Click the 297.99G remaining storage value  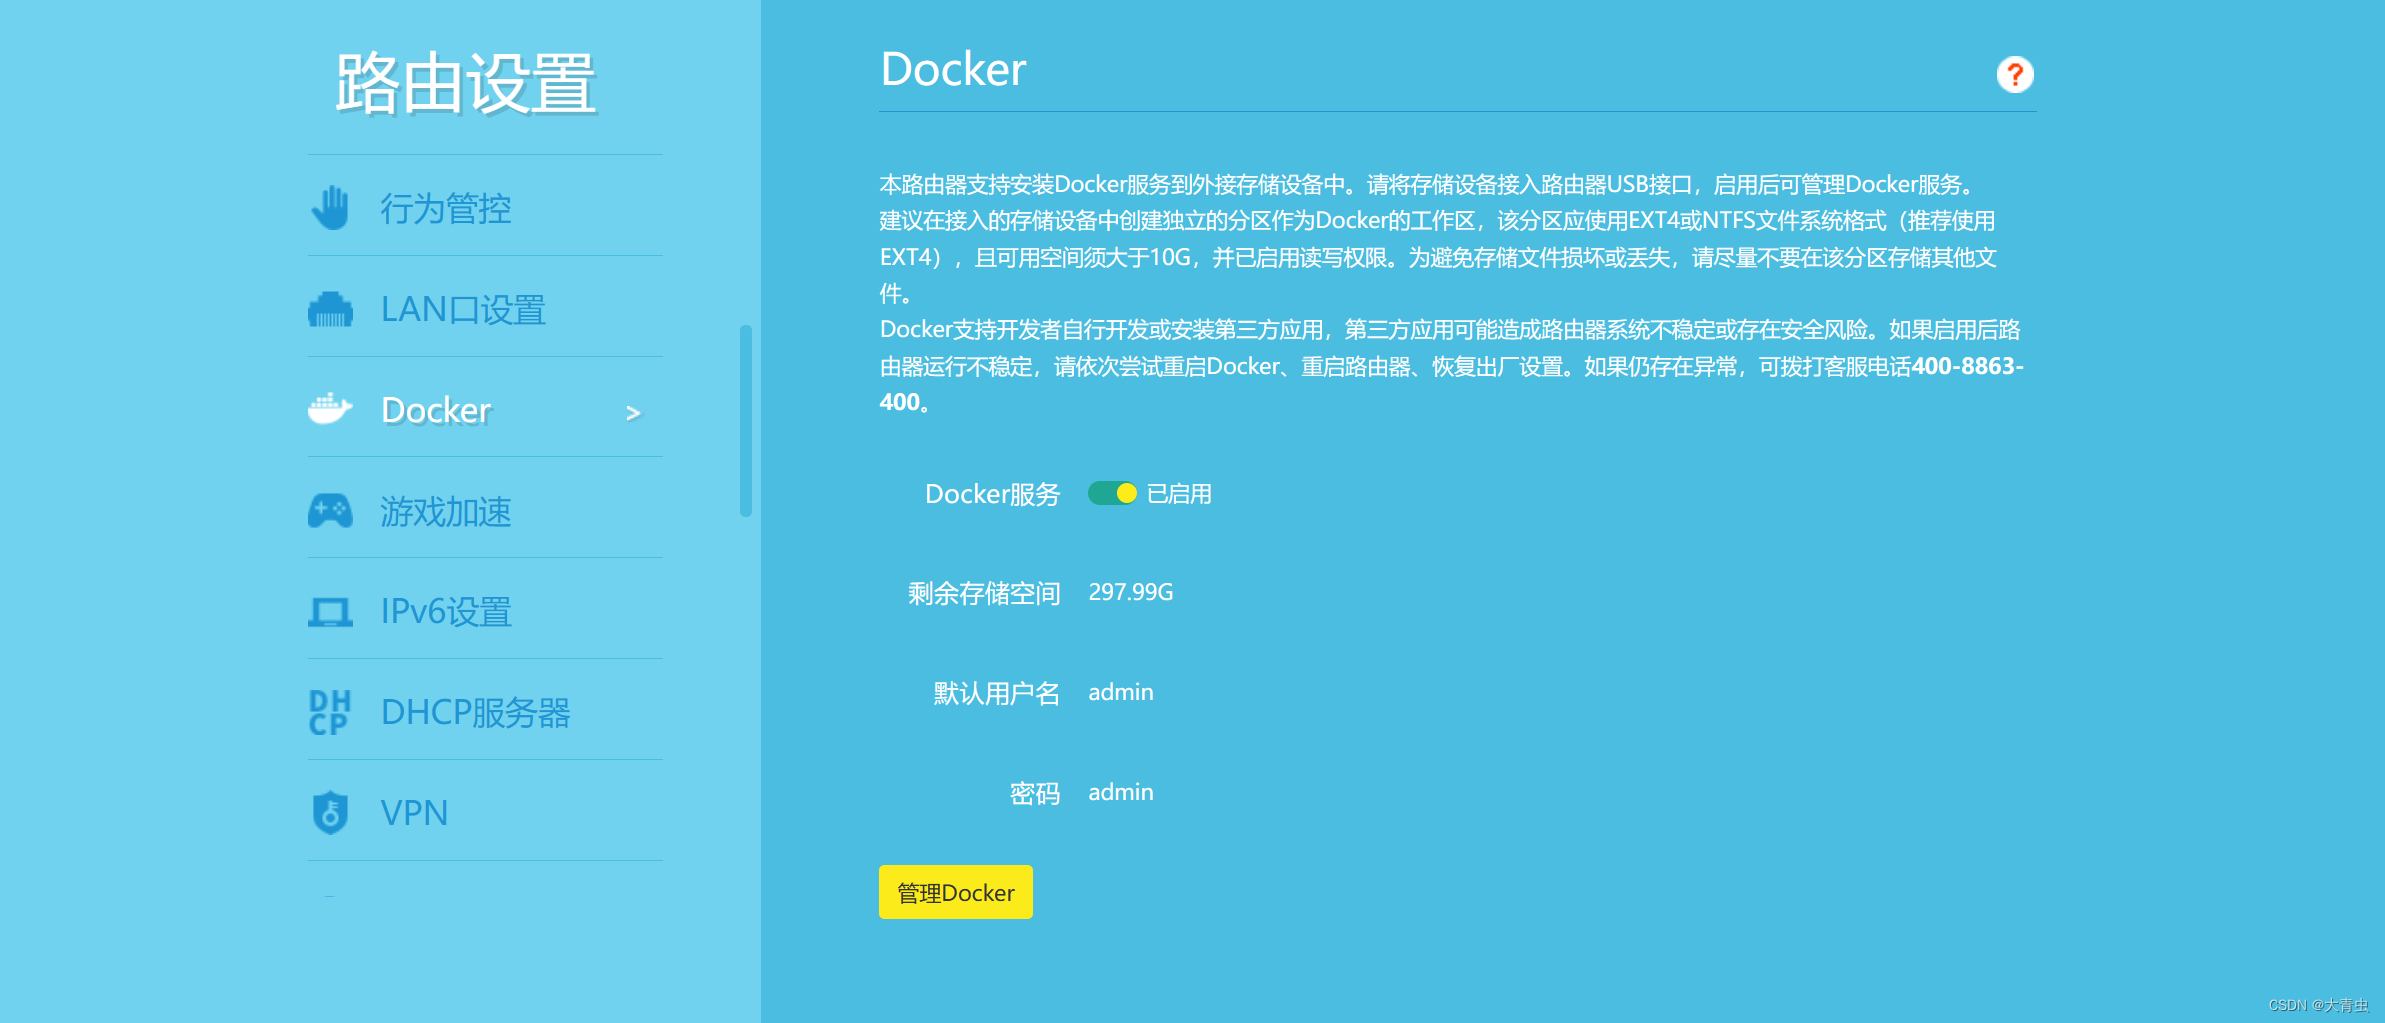point(1131,592)
